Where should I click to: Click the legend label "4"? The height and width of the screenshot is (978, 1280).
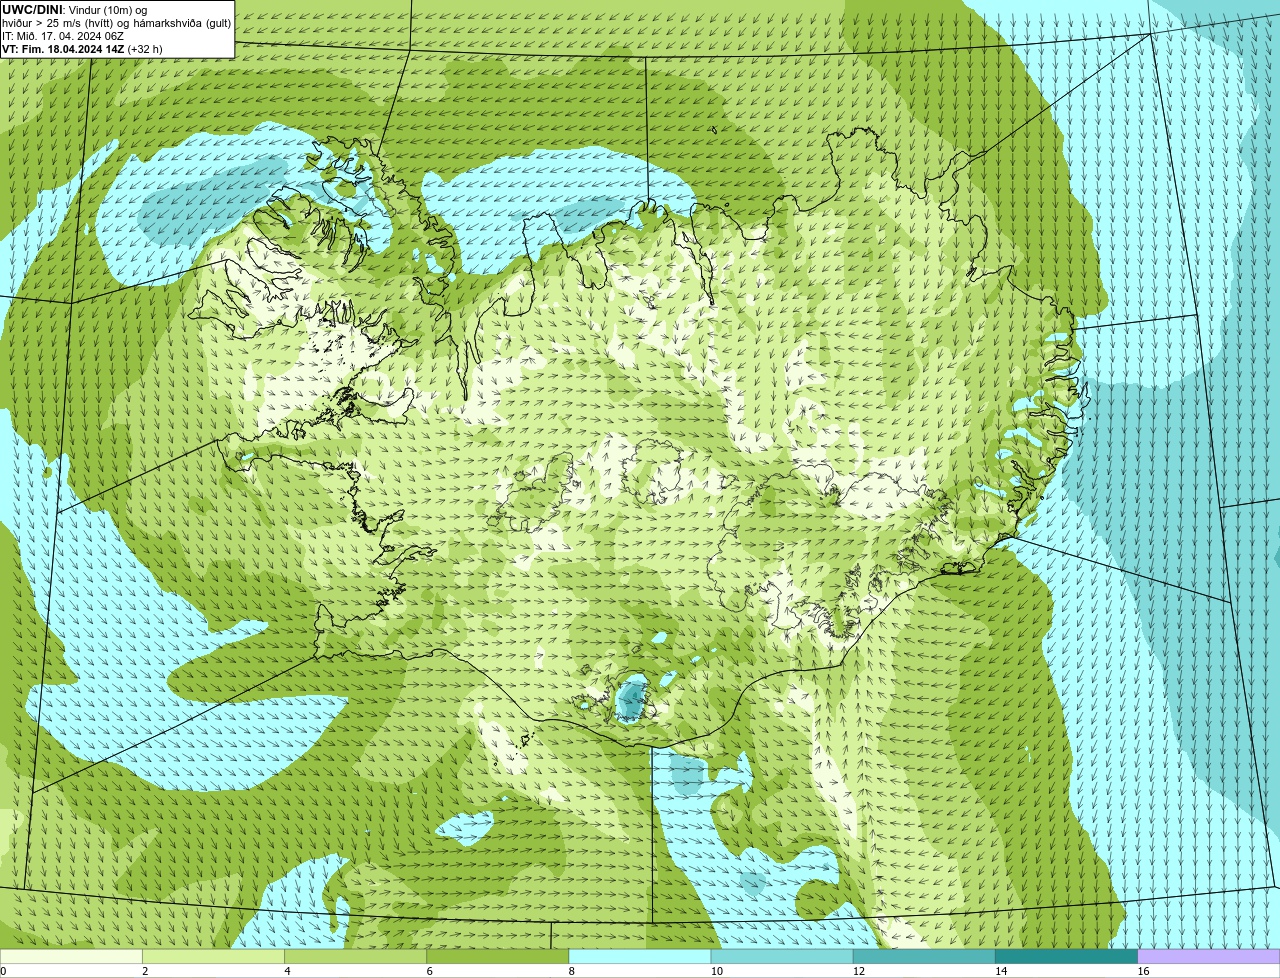[287, 971]
